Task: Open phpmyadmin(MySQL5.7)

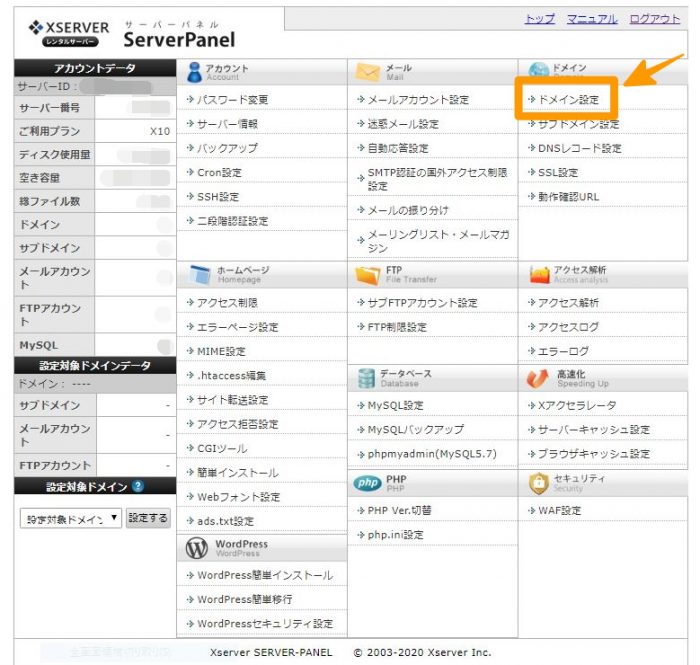Action: point(432,454)
